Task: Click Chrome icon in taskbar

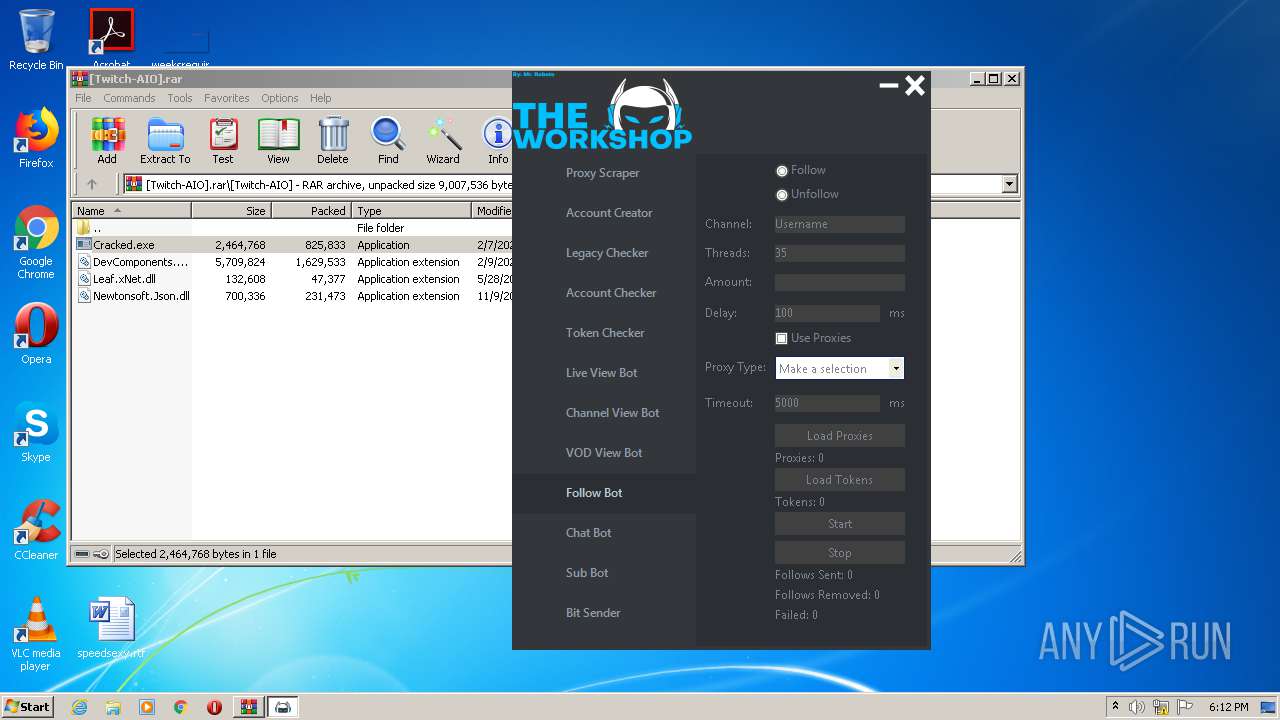Action: pos(181,707)
